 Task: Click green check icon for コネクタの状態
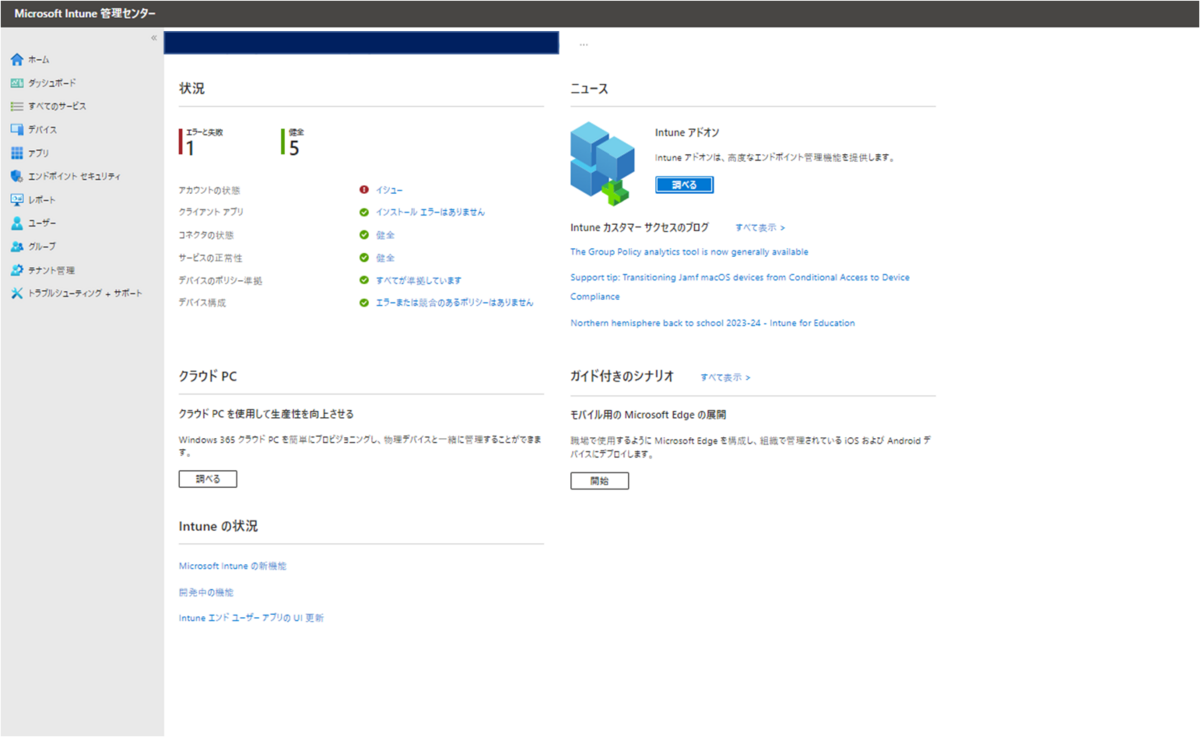pos(364,235)
